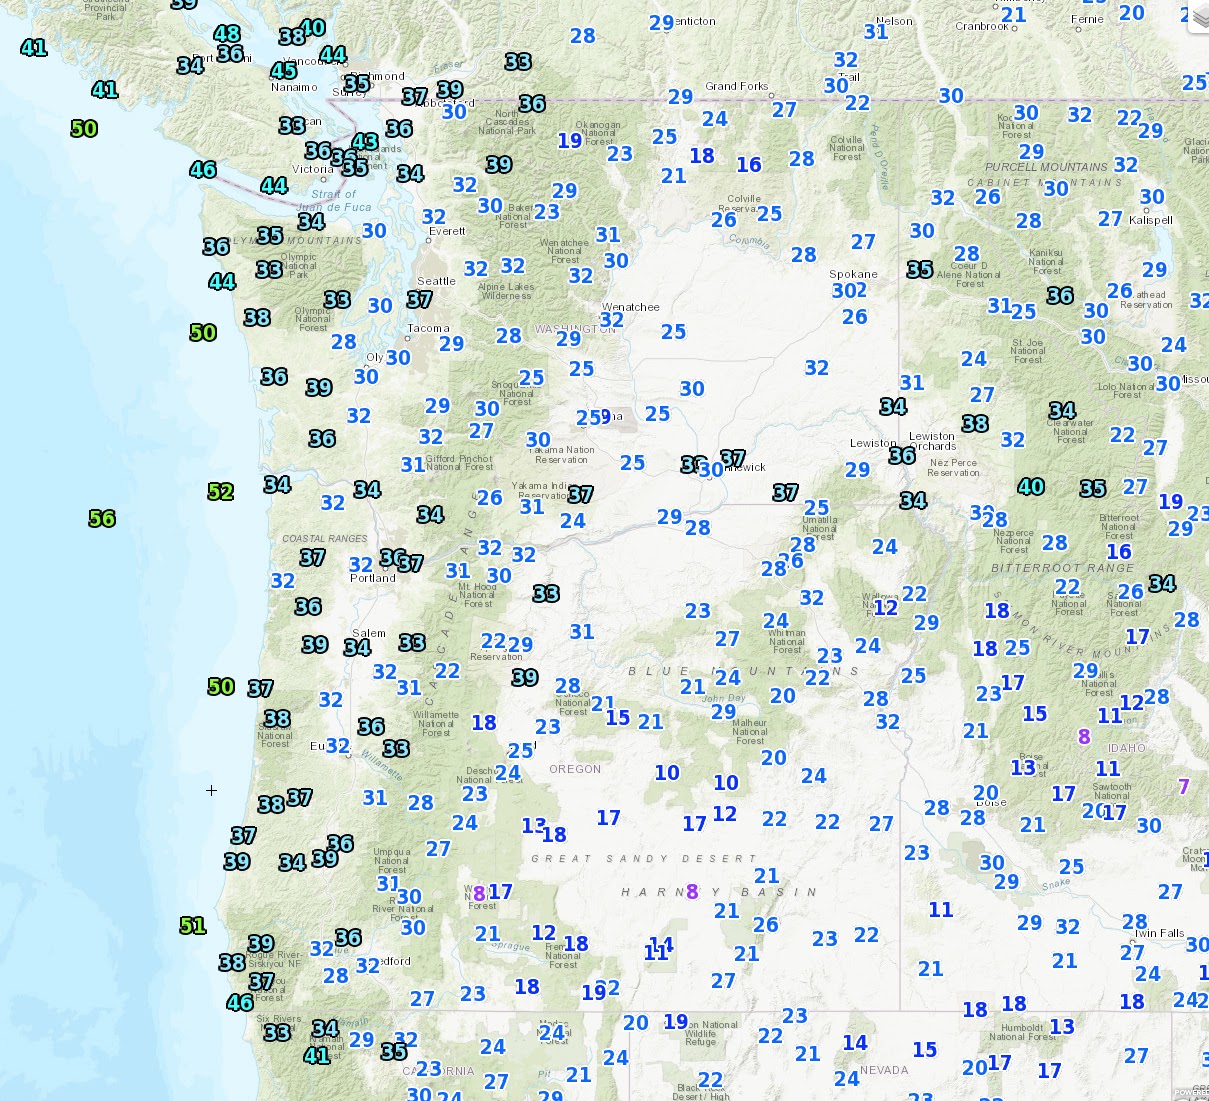Image resolution: width=1209 pixels, height=1101 pixels.
Task: Select the green 51 coastal reading
Action: [x=193, y=926]
